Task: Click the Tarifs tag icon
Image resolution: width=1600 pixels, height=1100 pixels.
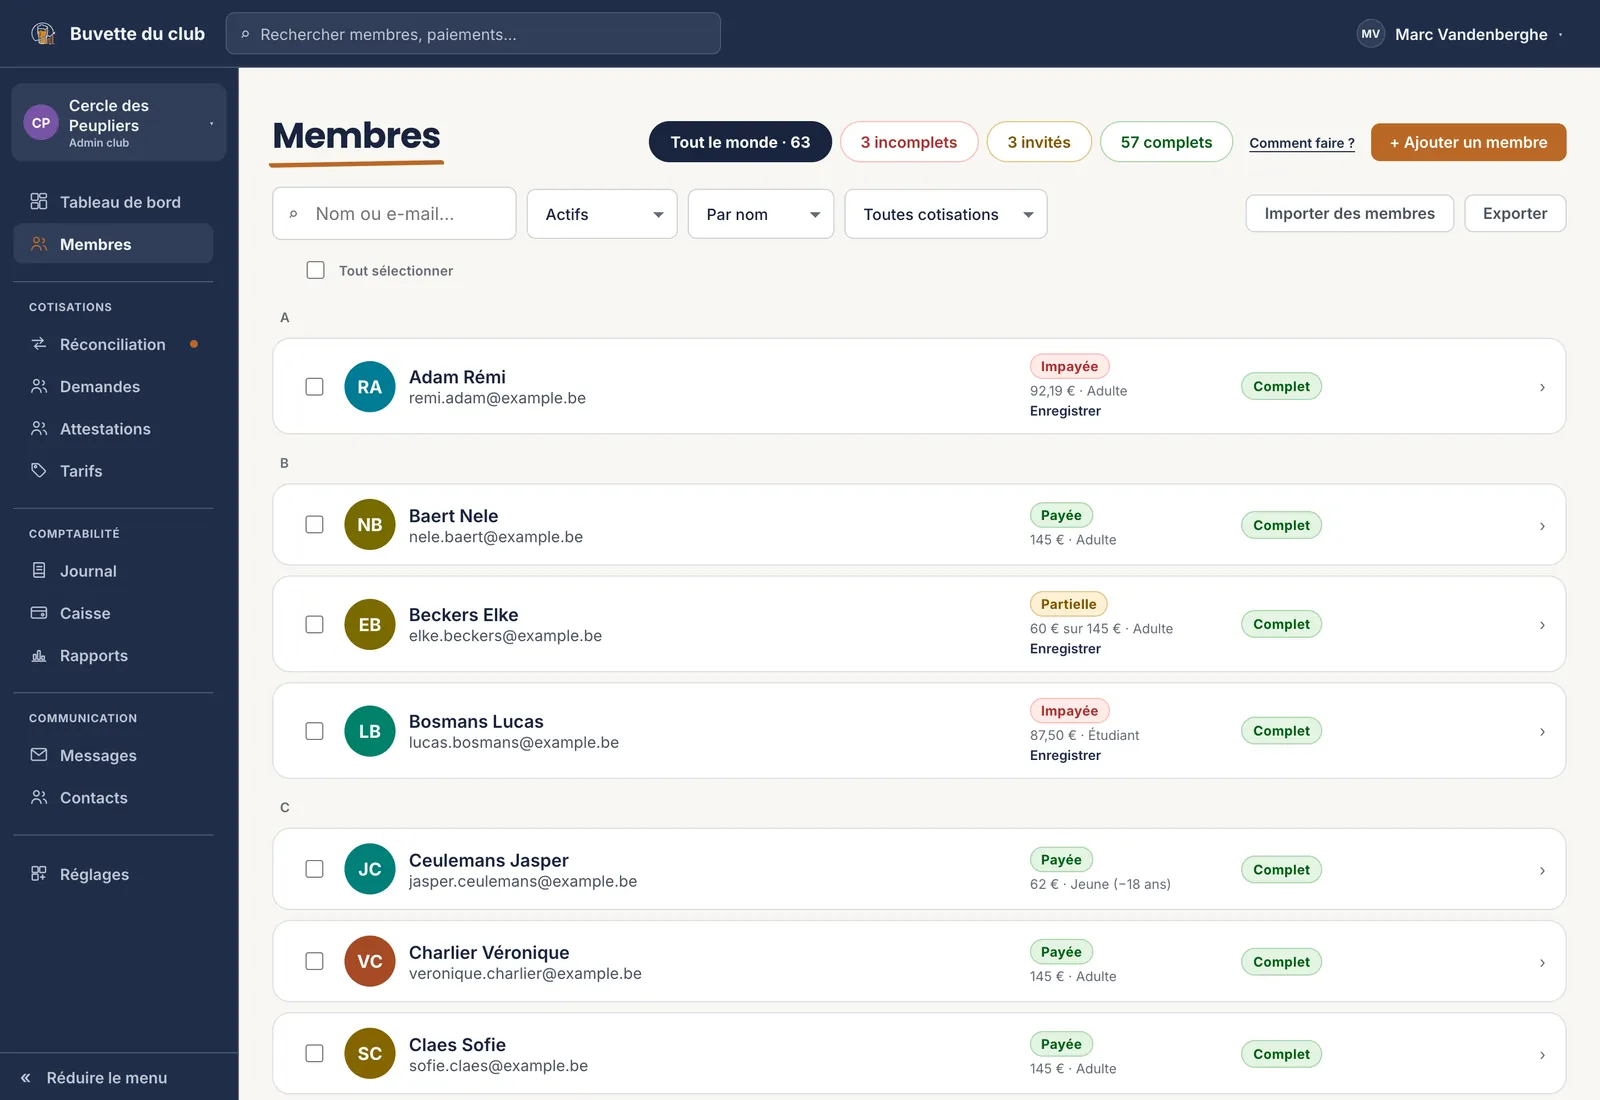Action: coord(39,471)
